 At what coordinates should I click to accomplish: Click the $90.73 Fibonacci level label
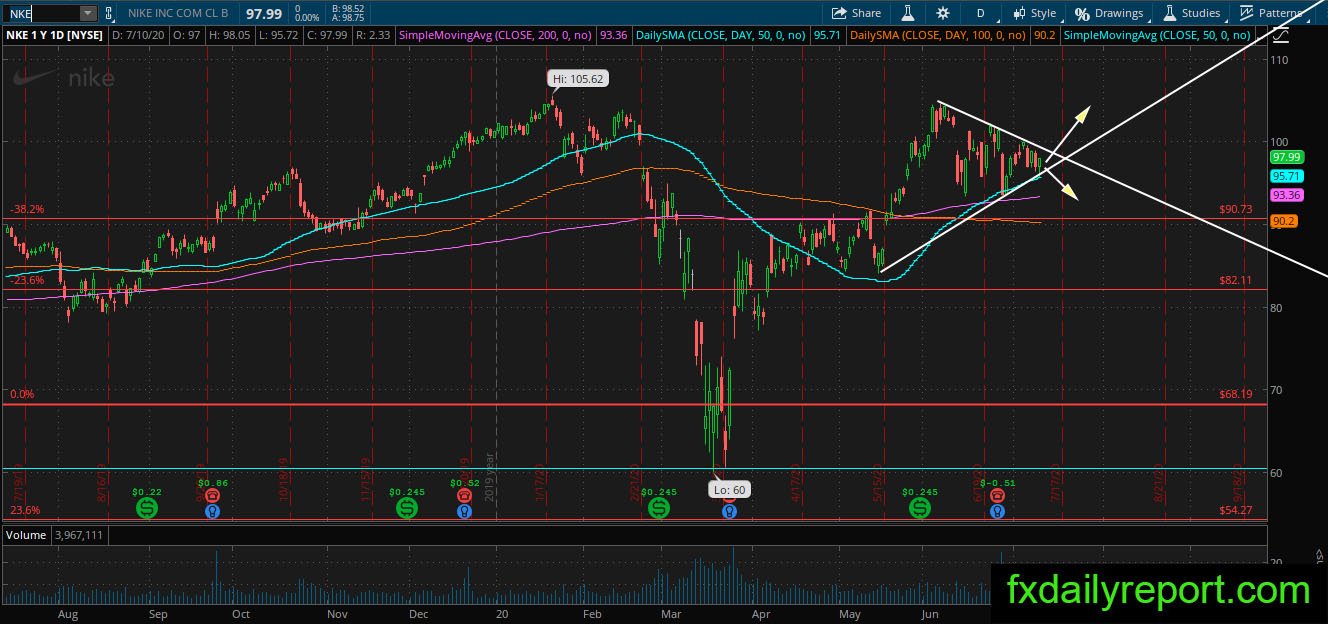coord(1236,210)
